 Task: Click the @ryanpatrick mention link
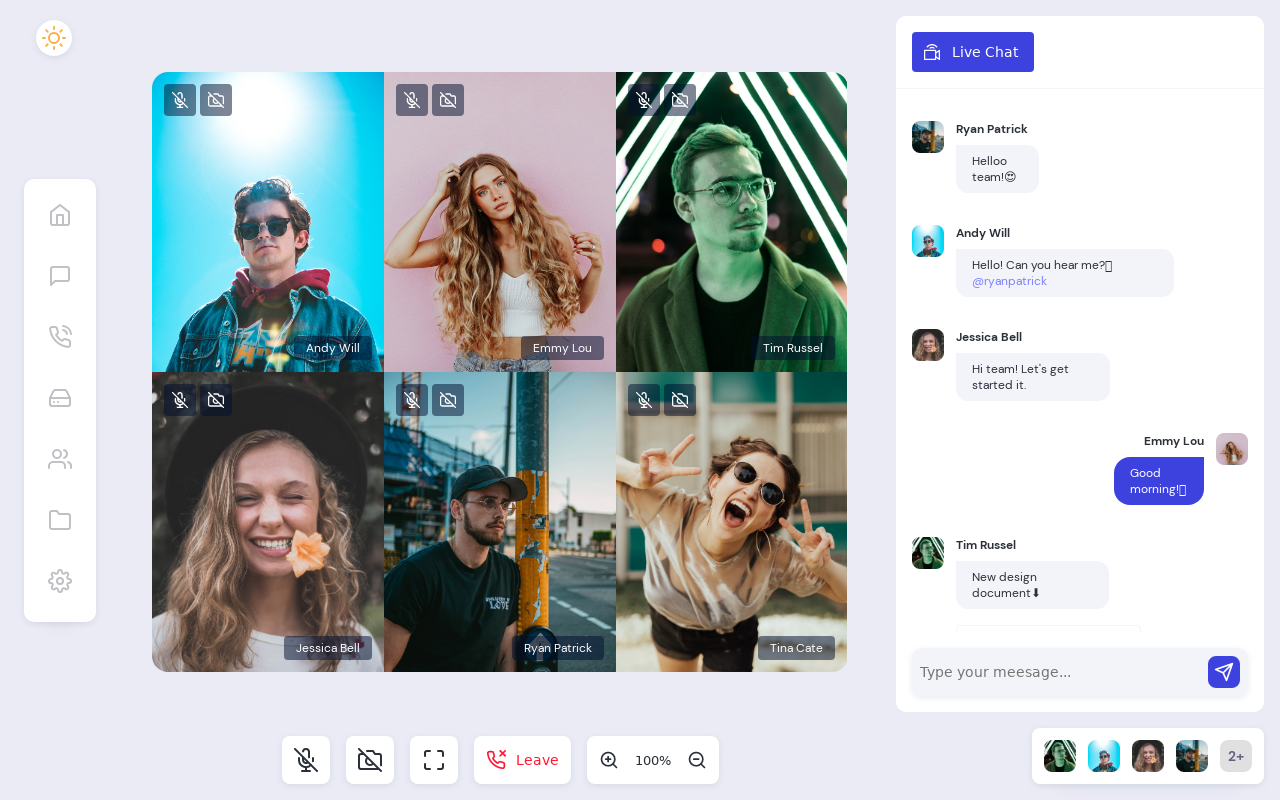pos(1009,281)
